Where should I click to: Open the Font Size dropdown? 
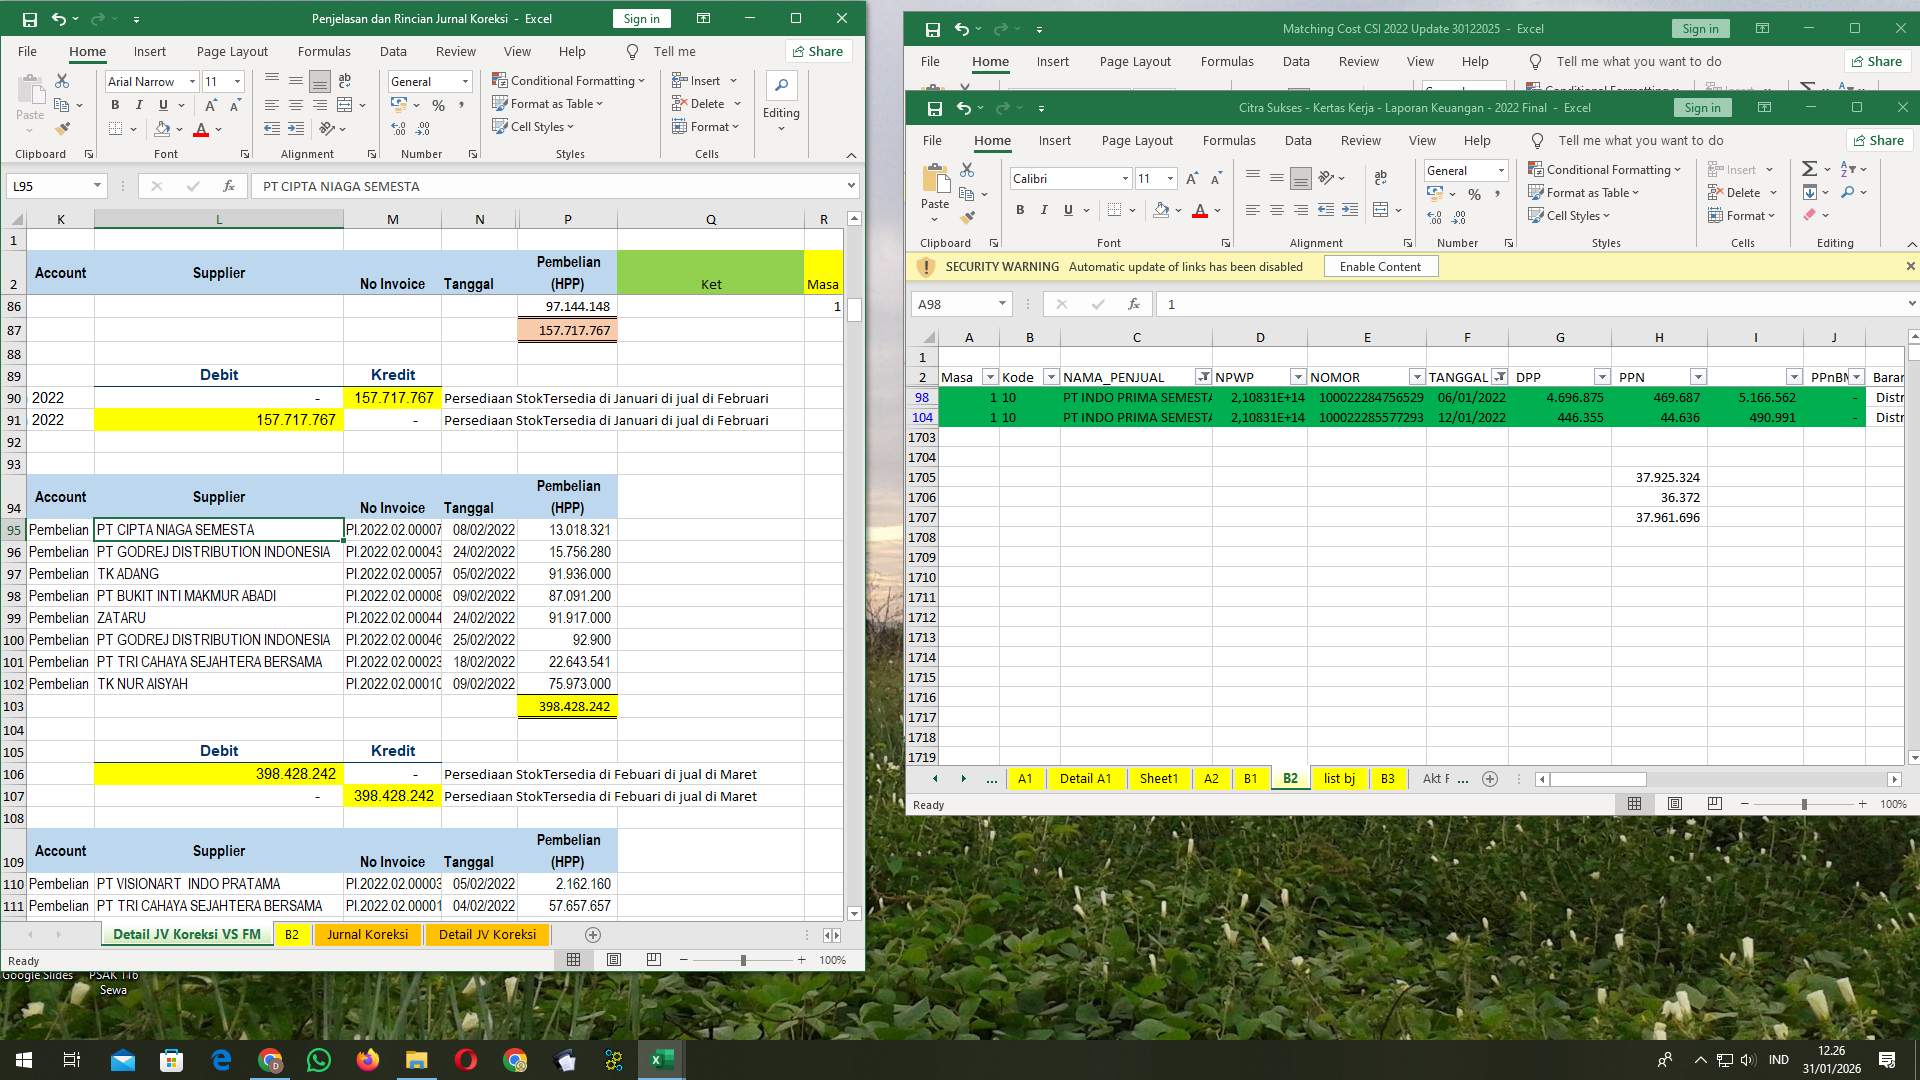[1170, 178]
